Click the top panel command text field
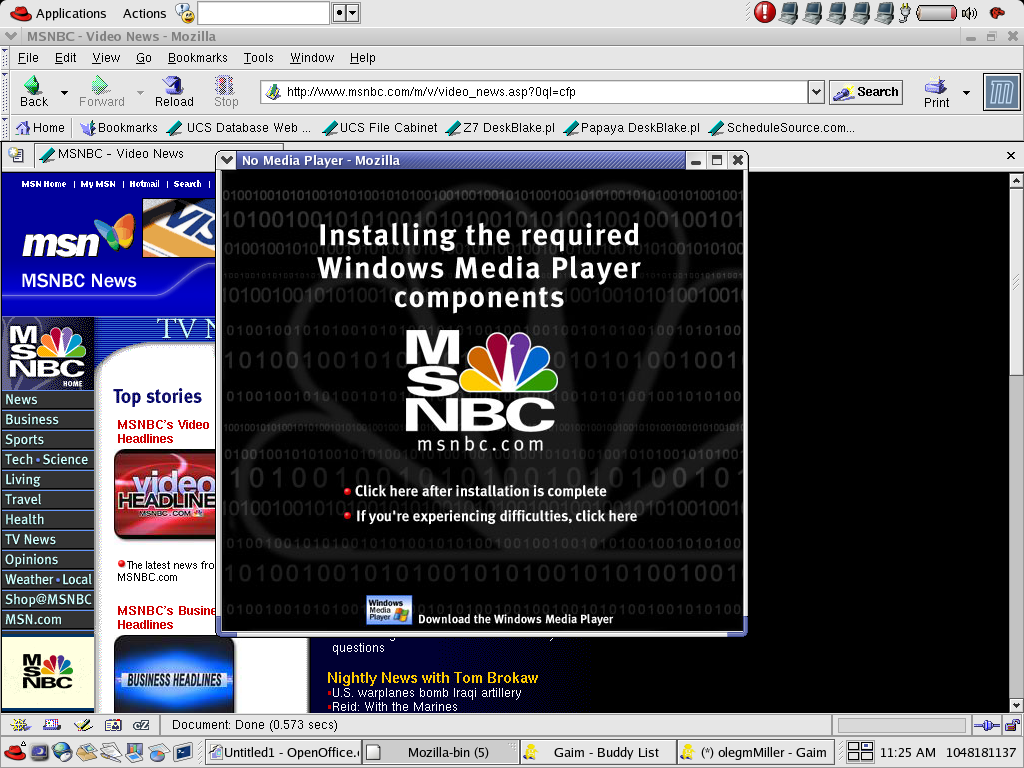The image size is (1024, 768). click(263, 13)
